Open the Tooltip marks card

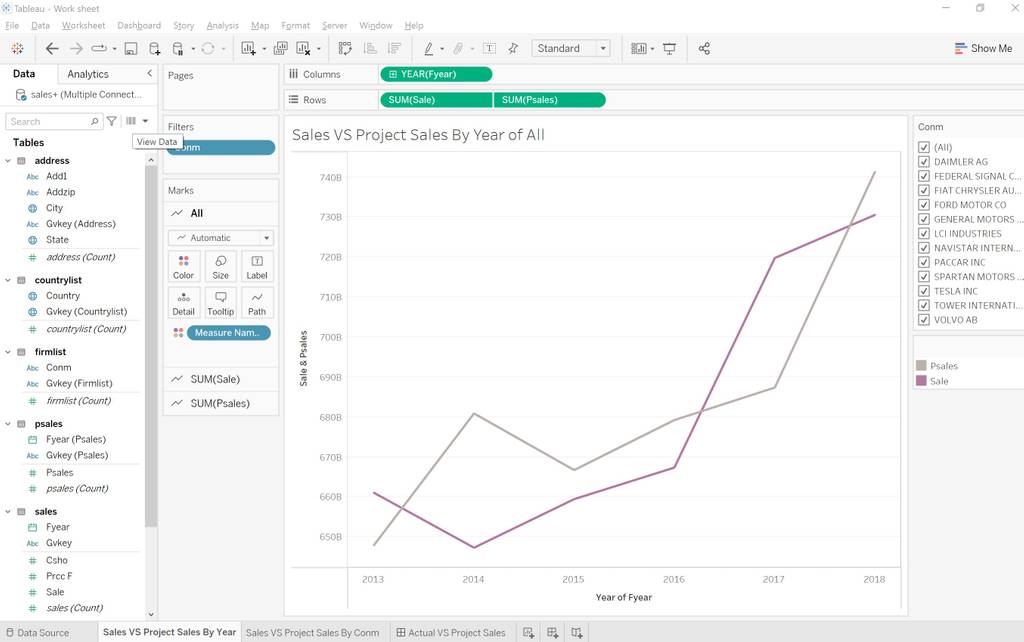221,303
